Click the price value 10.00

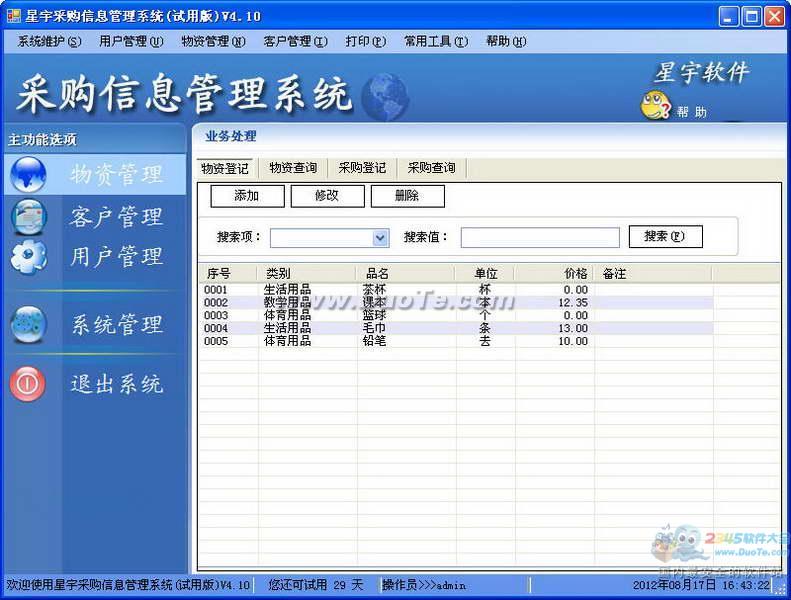(573, 341)
